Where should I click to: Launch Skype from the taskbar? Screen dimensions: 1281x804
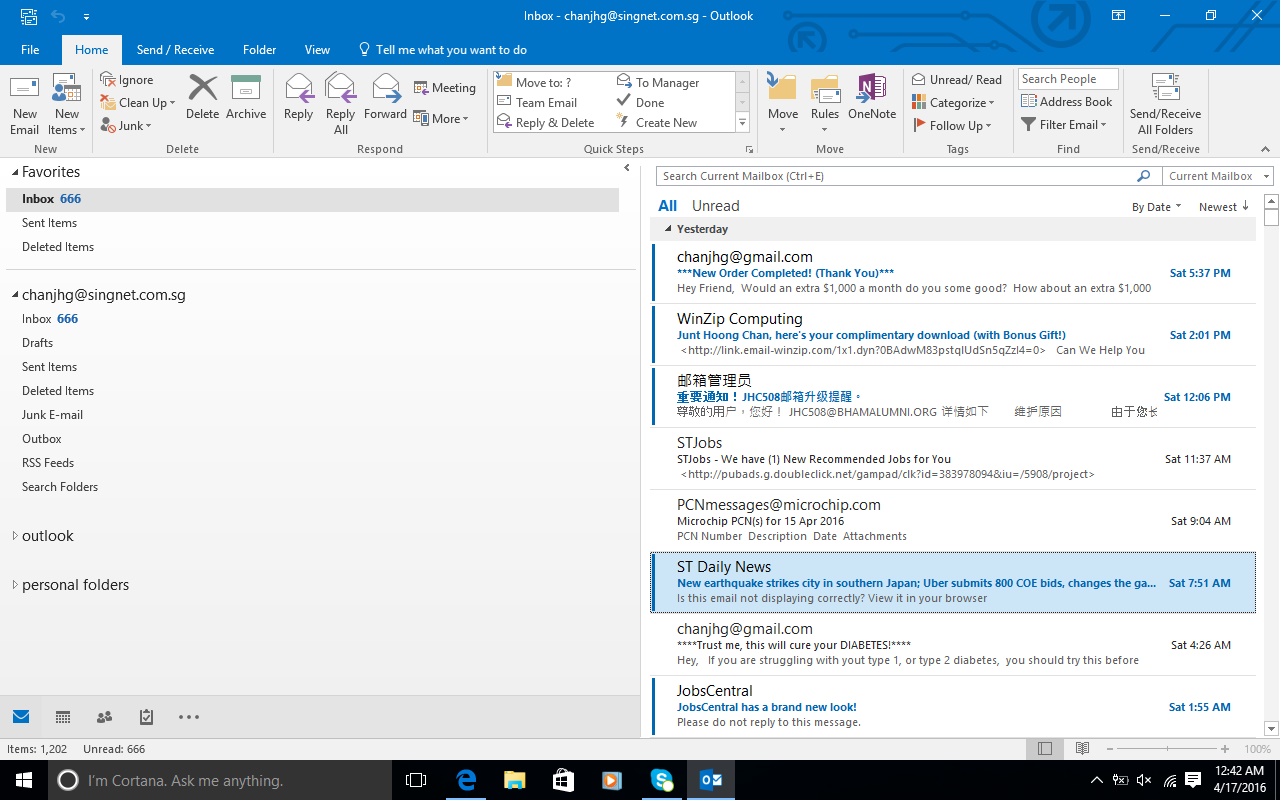[x=662, y=780]
